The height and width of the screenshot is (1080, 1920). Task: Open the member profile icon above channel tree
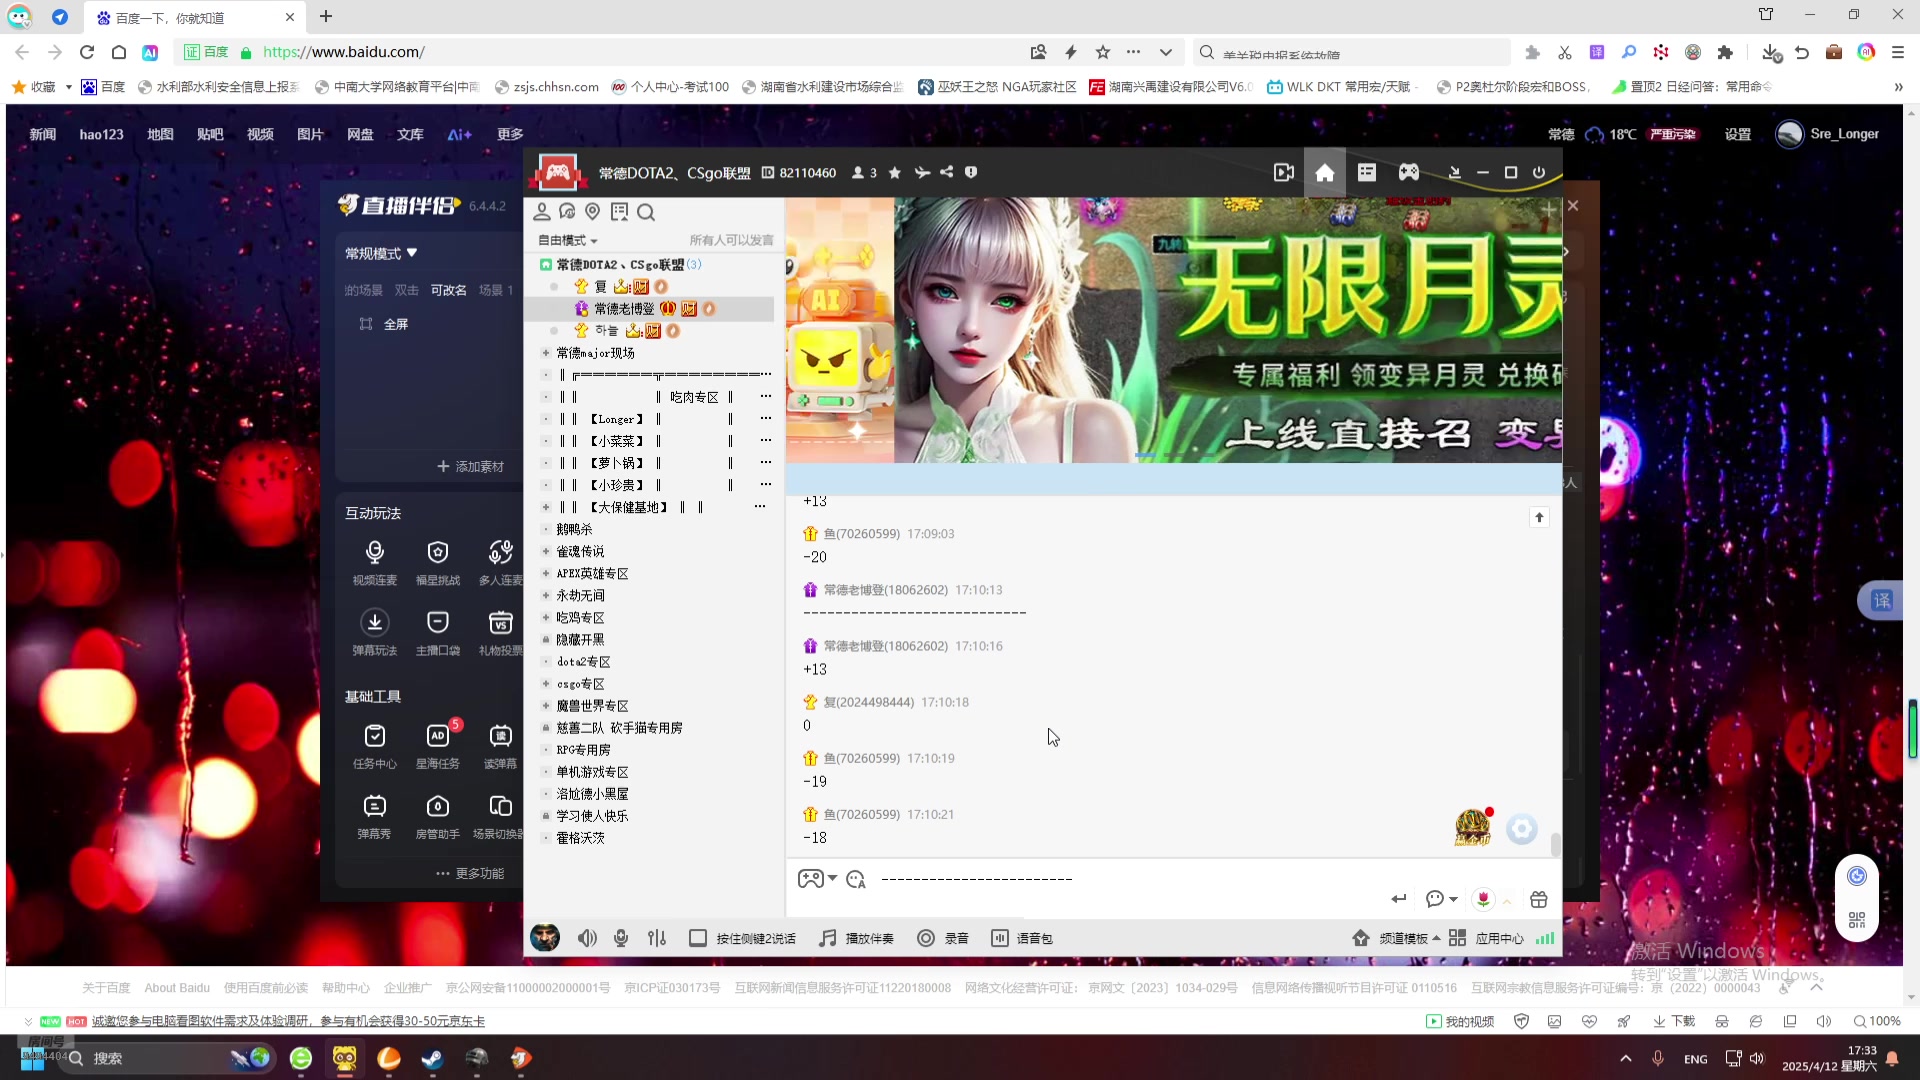coord(542,212)
